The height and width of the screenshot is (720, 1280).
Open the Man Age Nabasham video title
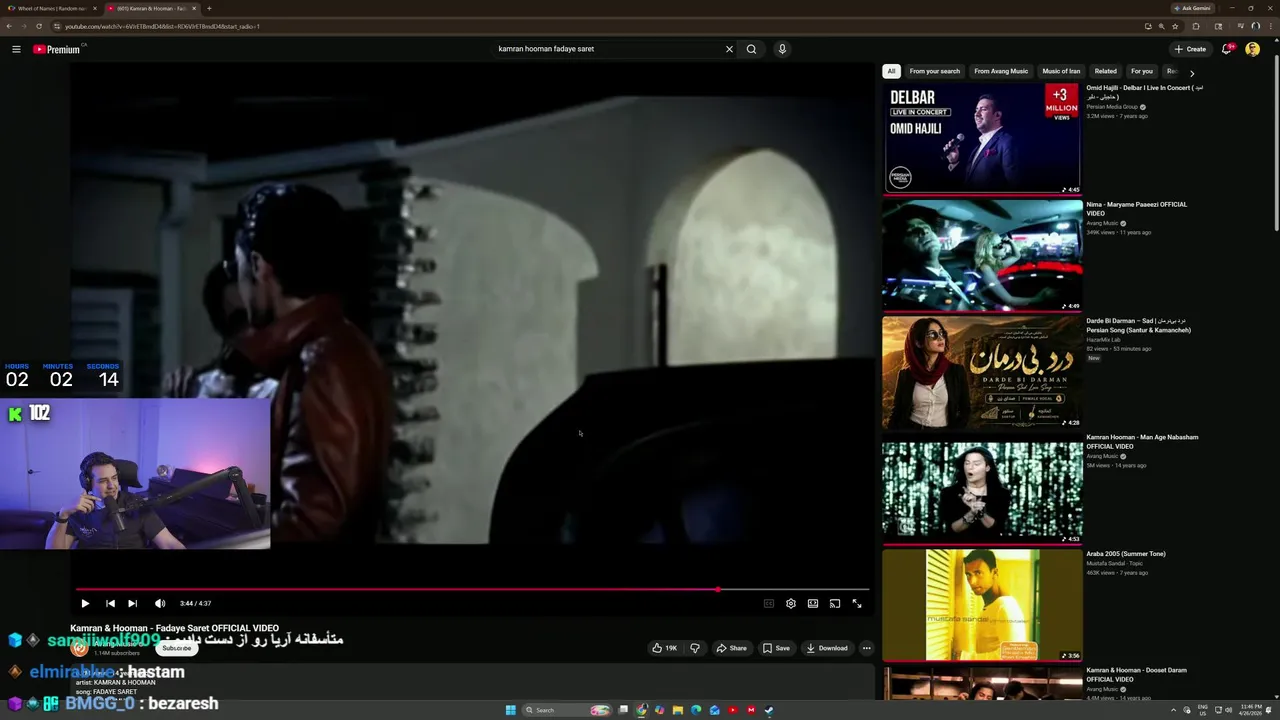pyautogui.click(x=1142, y=441)
